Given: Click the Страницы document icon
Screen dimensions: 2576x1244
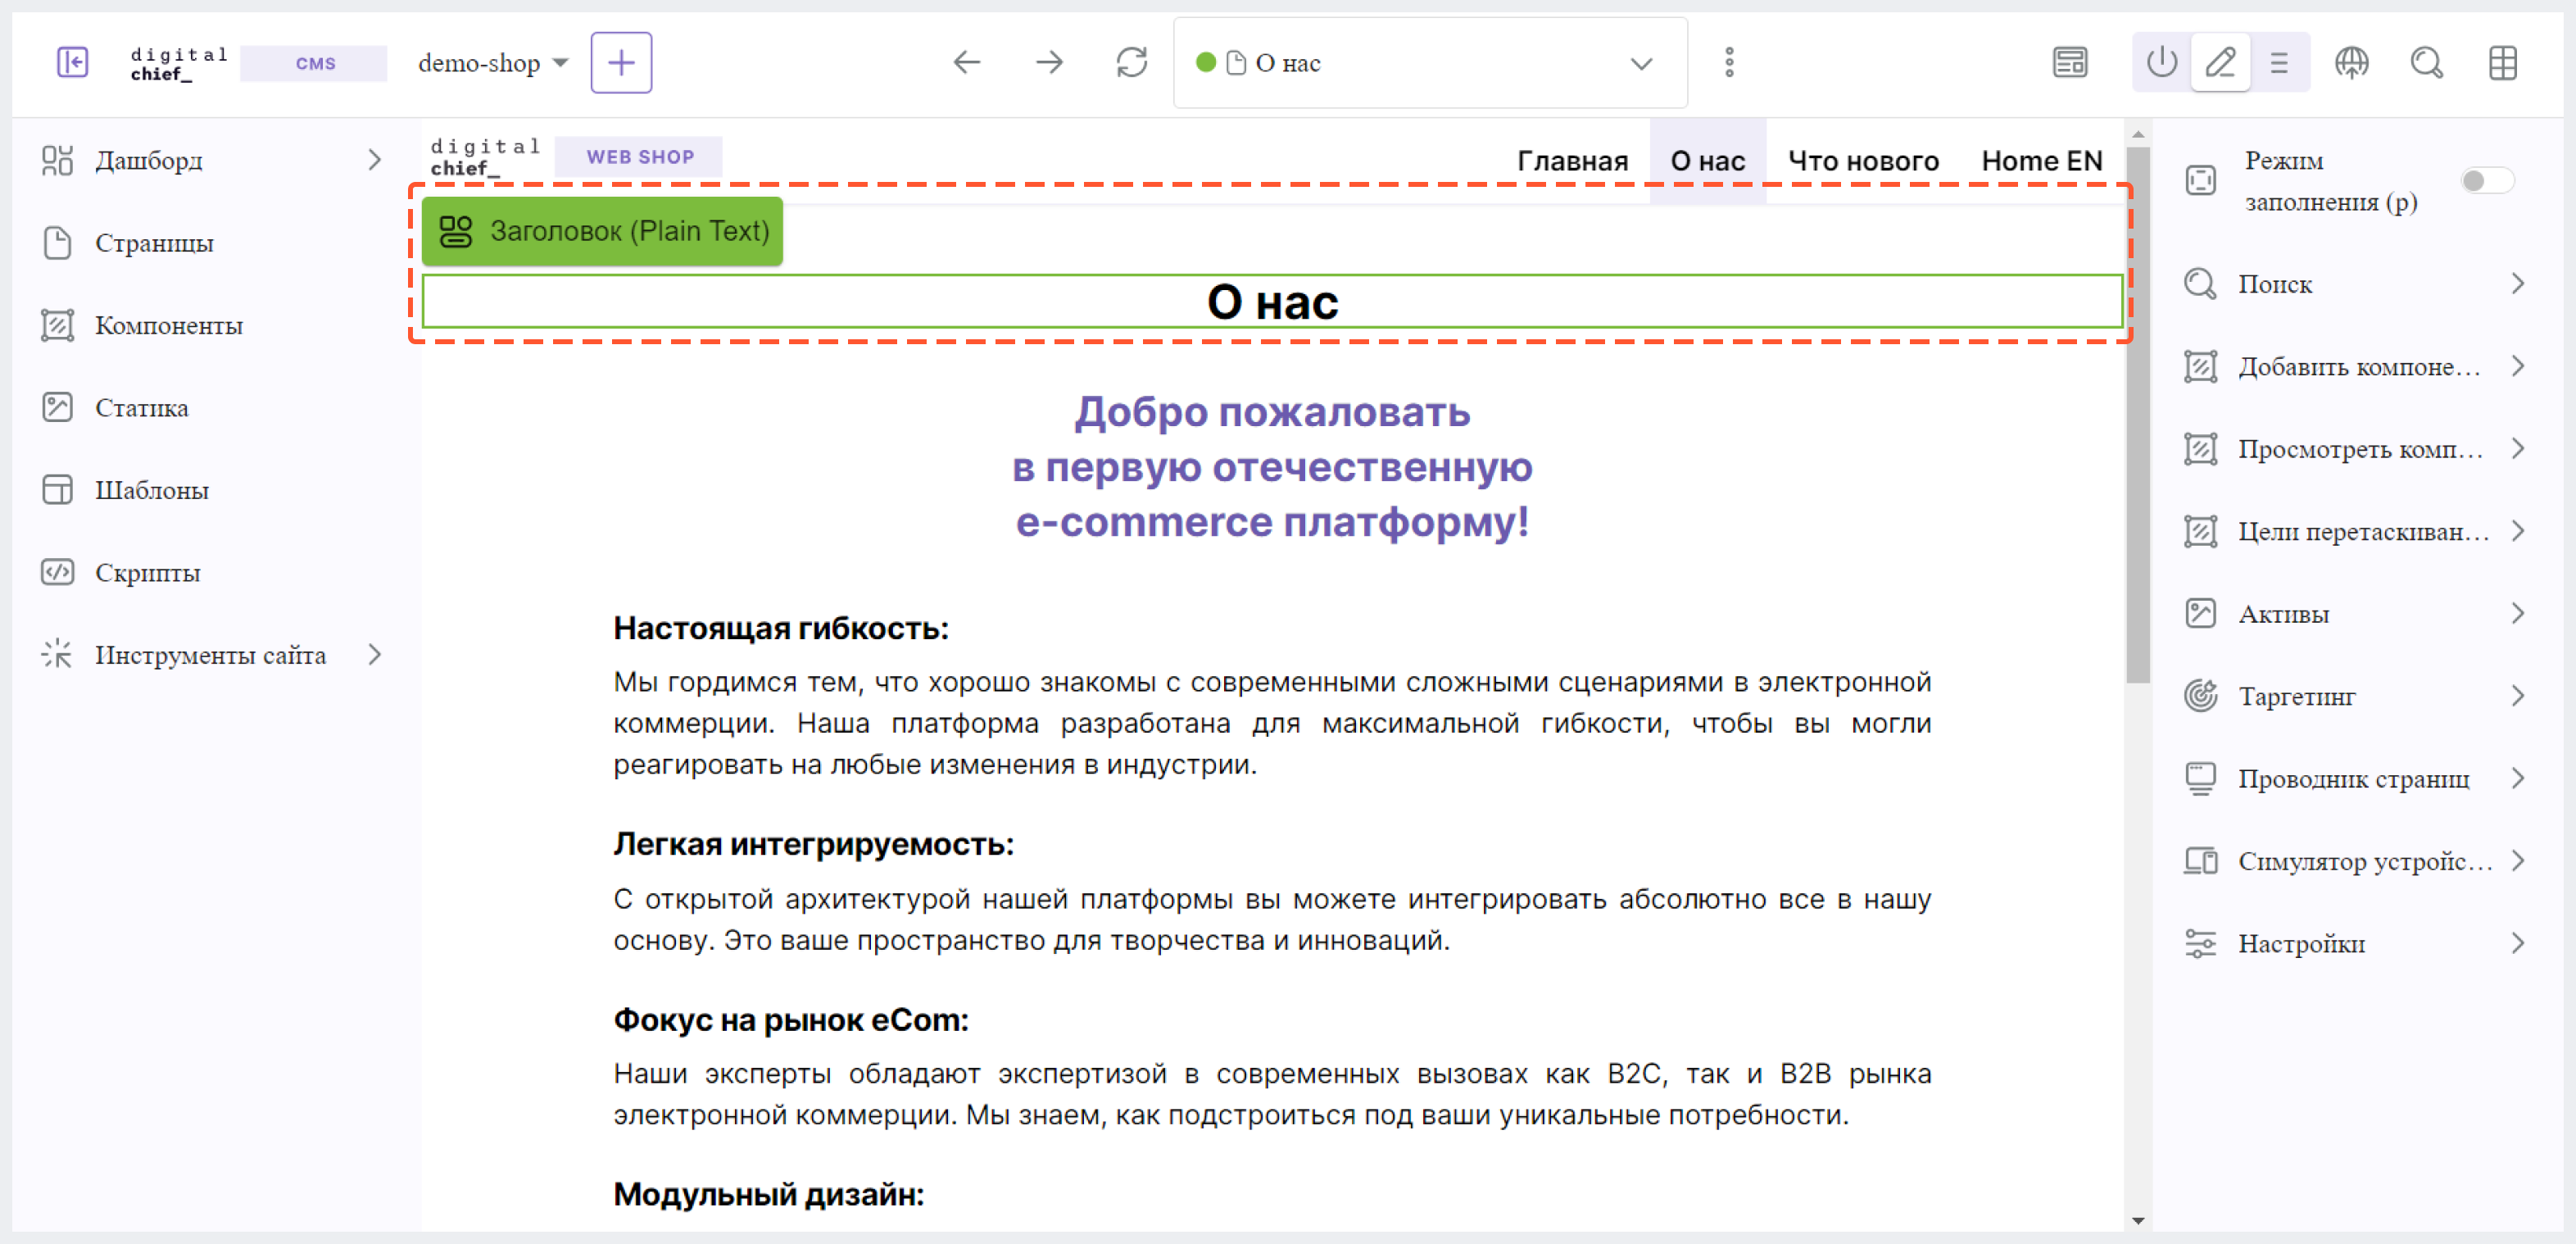Looking at the screenshot, I should pos(57,243).
